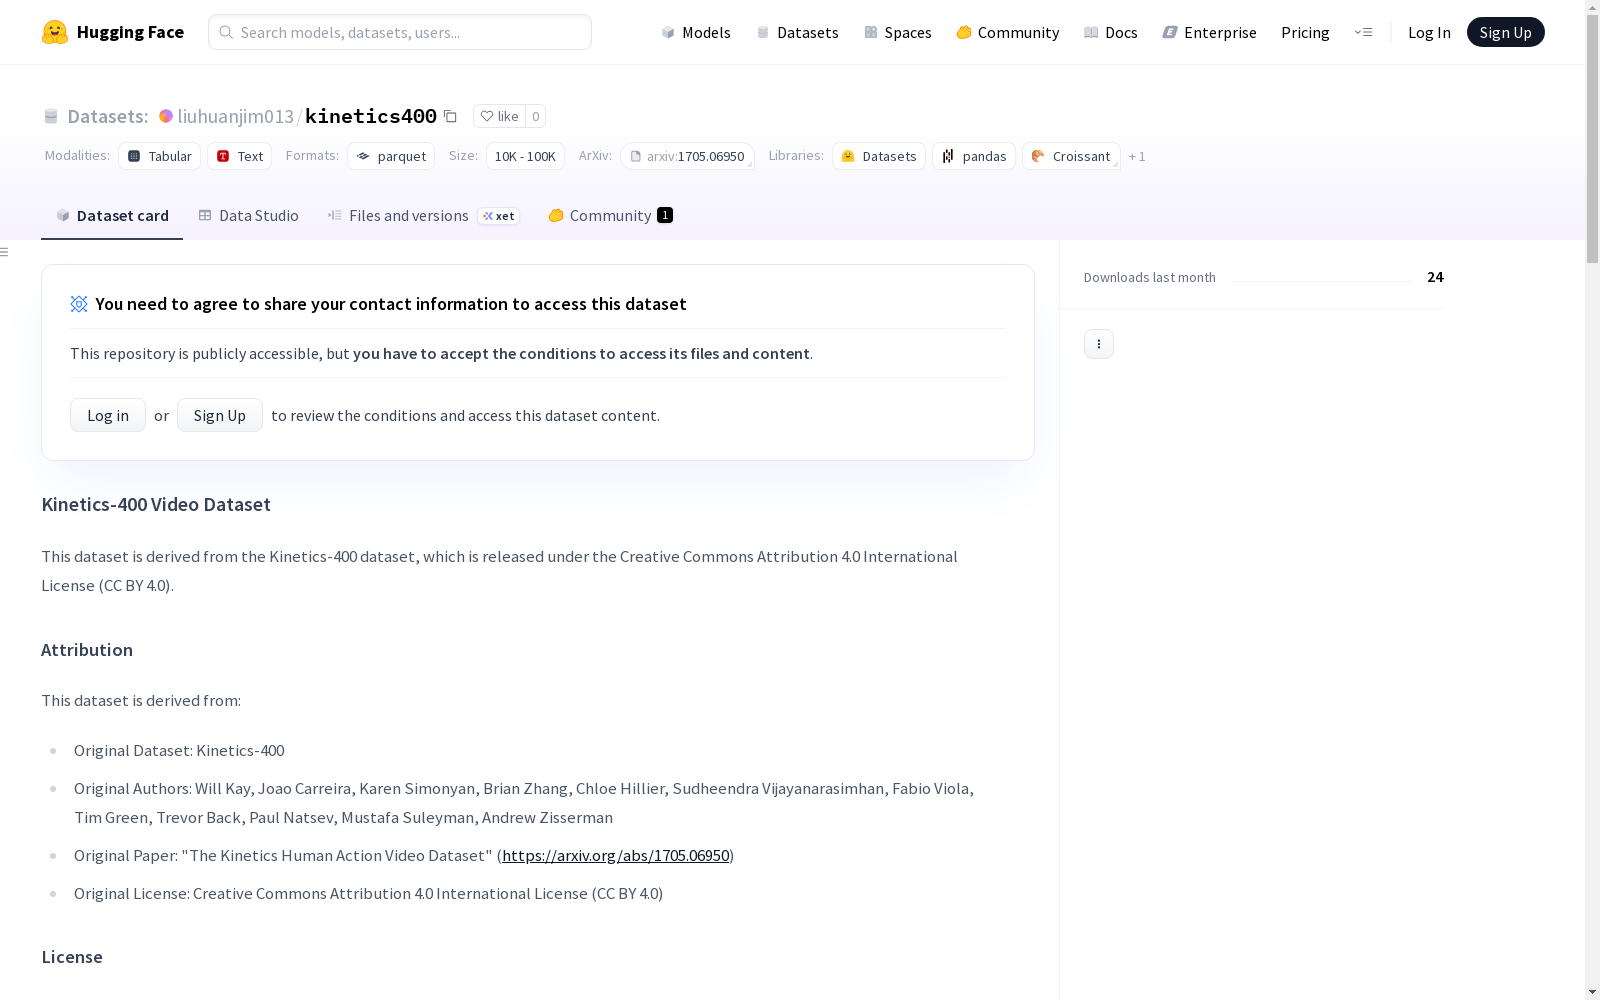Viewport: 1600px width, 1000px height.
Task: Click the 'Original License: Creative Commons' list item
Action: 368,894
